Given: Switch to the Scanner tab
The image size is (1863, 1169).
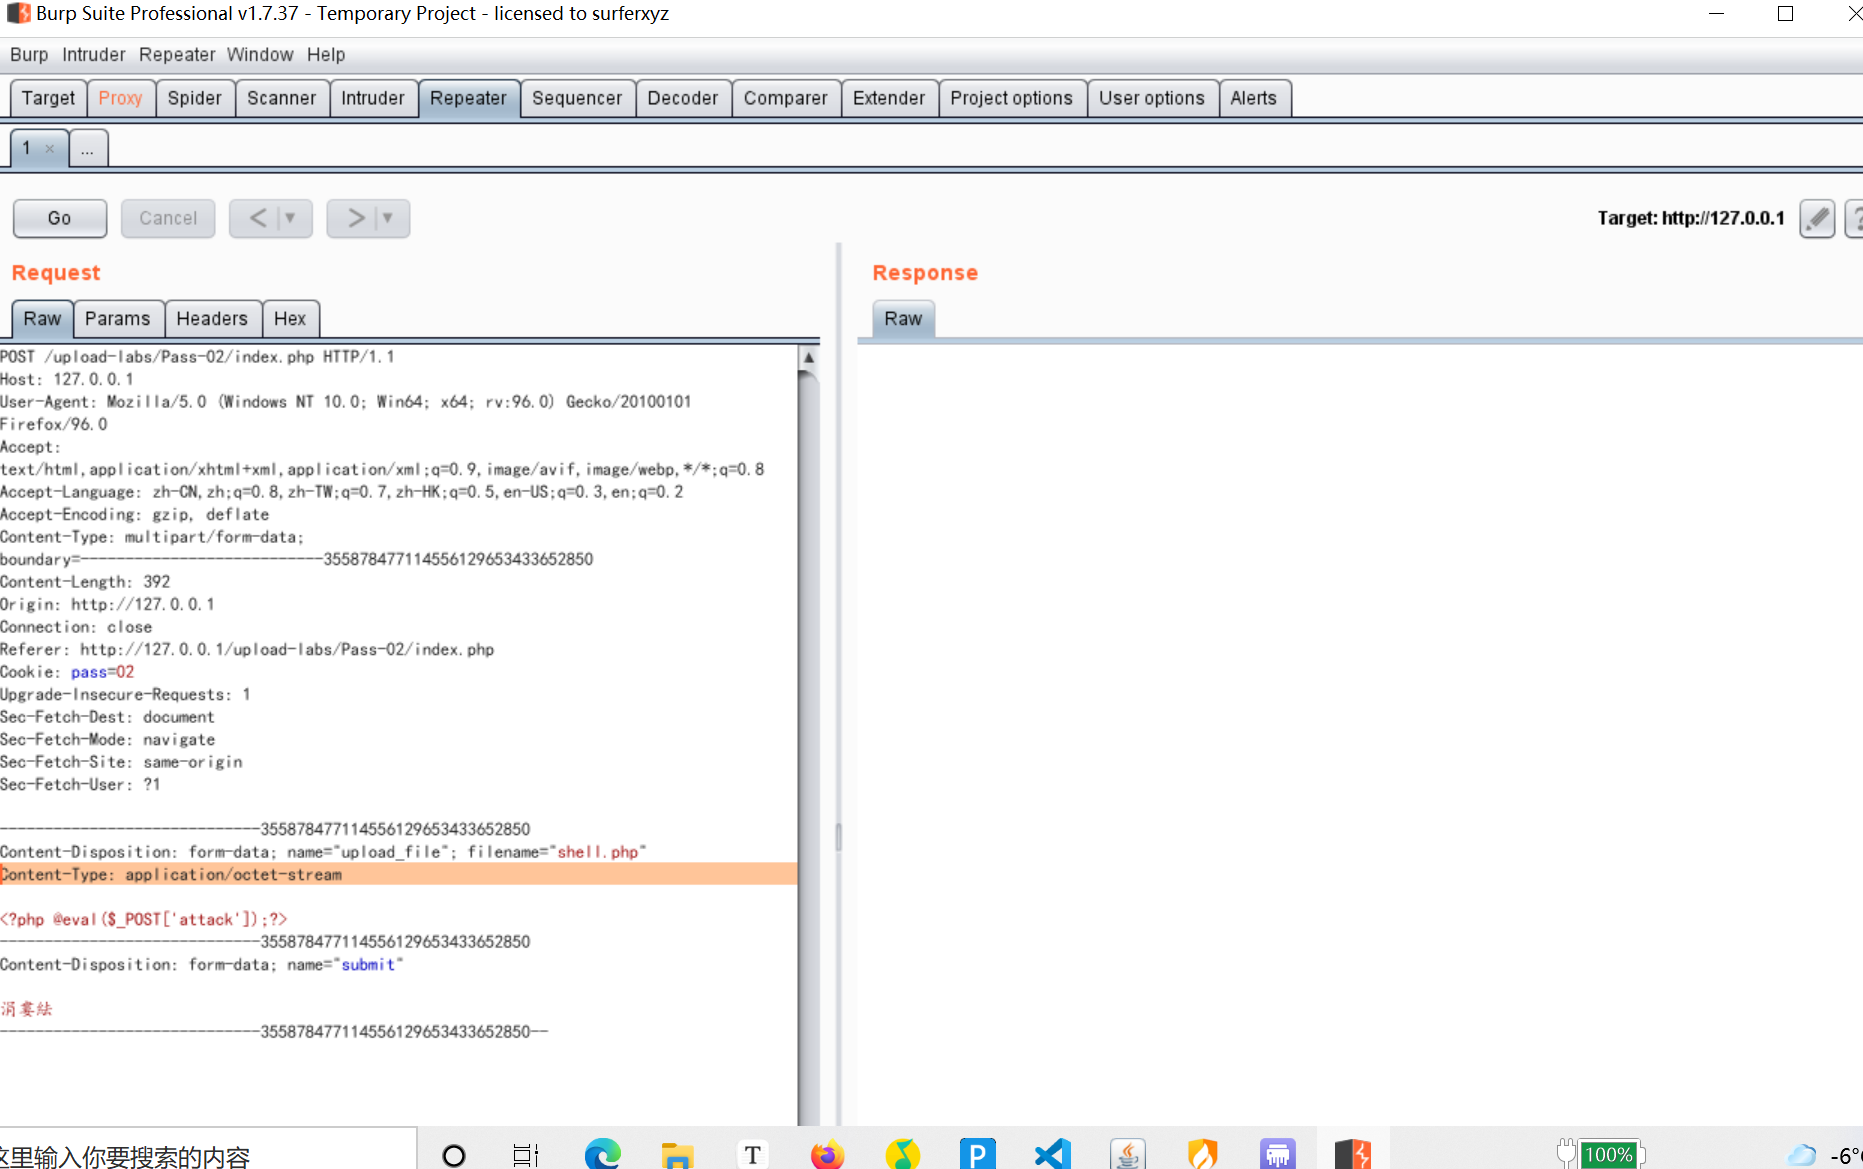Looking at the screenshot, I should [x=282, y=98].
